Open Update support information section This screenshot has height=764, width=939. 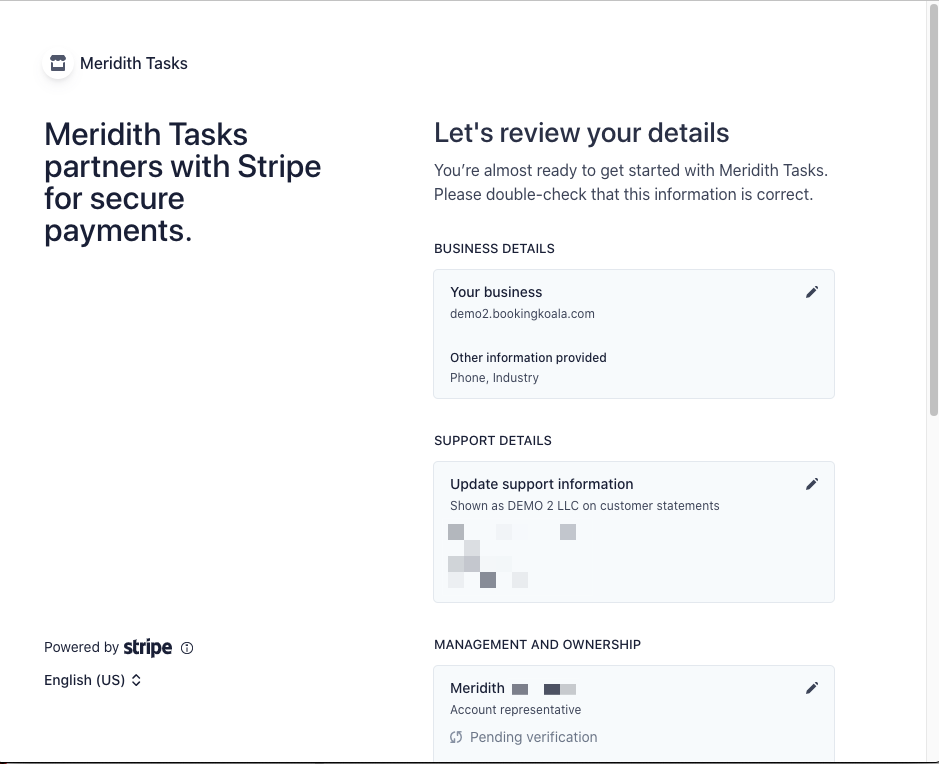(541, 484)
